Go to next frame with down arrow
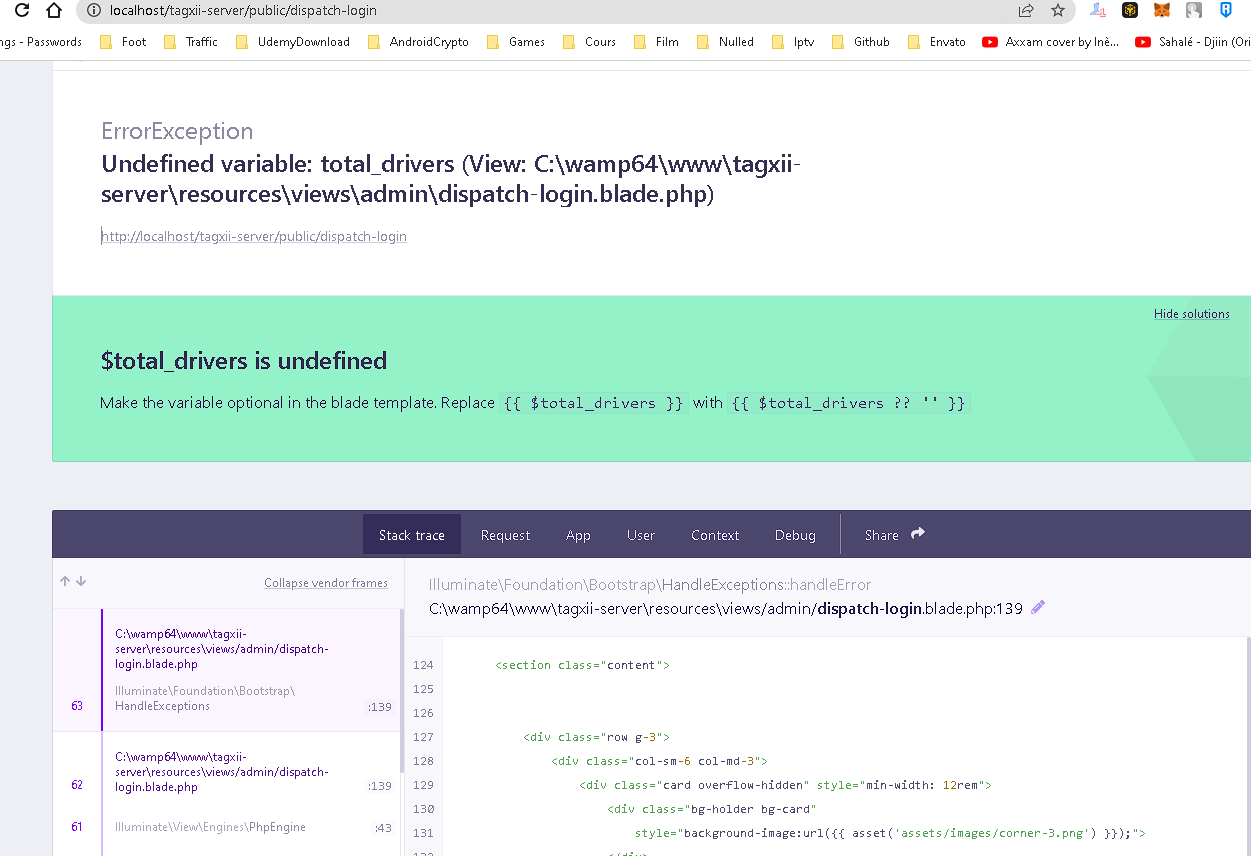 click(x=81, y=581)
